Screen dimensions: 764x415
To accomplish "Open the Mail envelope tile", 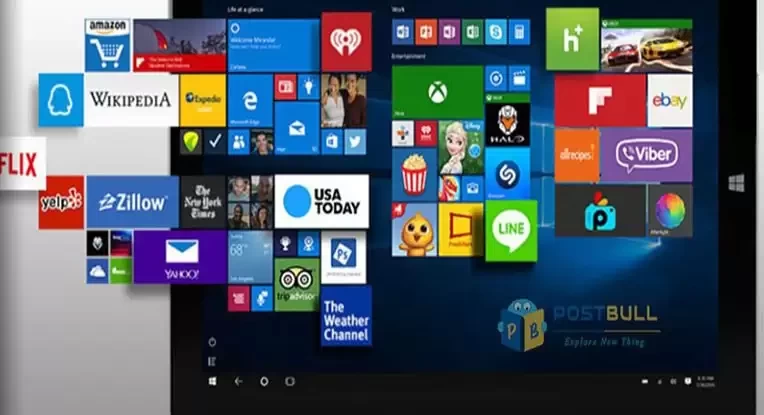I will [297, 129].
